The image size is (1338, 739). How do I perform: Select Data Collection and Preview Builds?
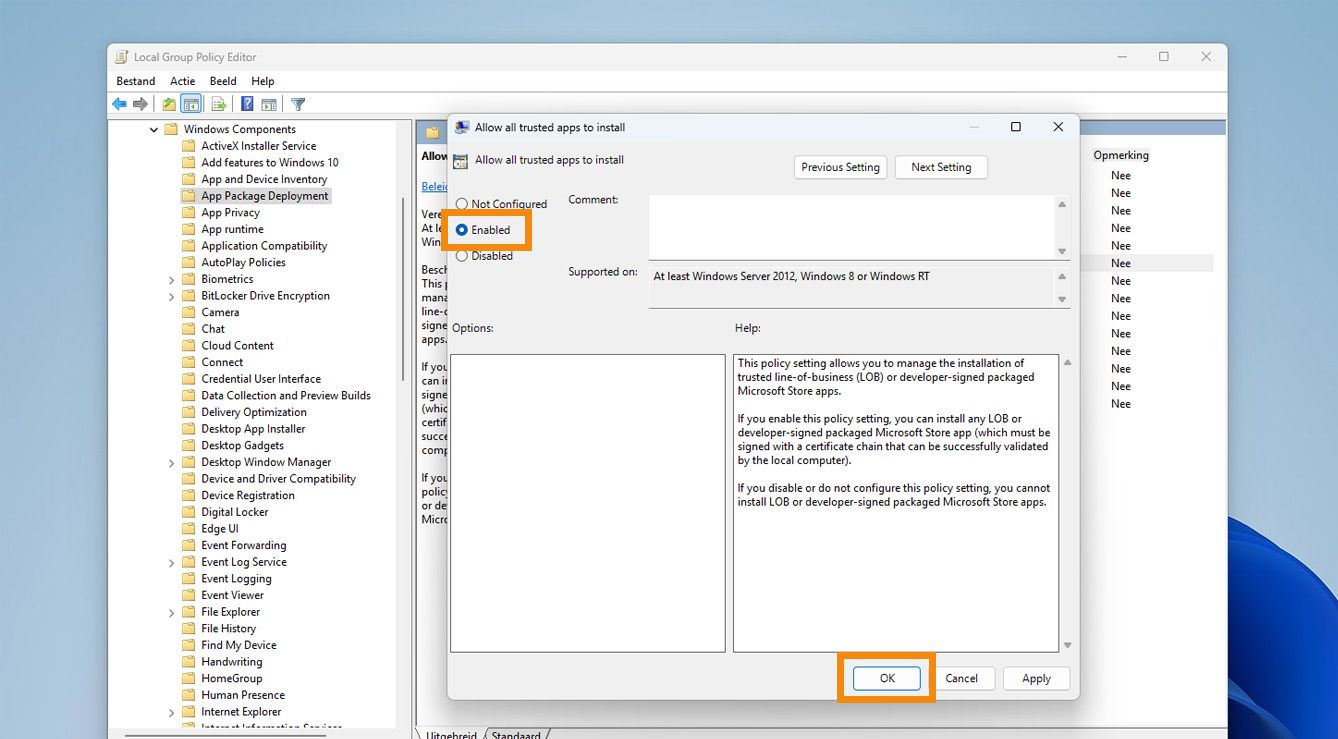point(286,396)
